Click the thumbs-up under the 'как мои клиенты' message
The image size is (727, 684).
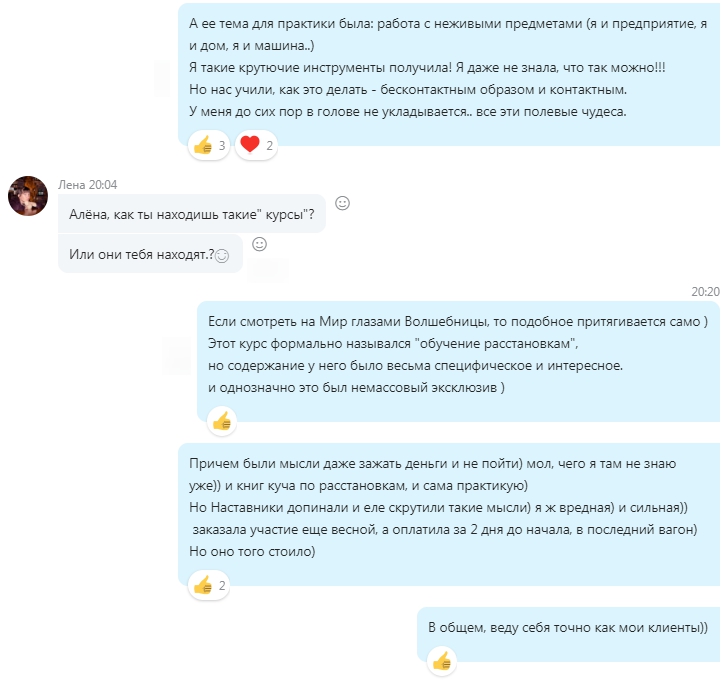441,661
